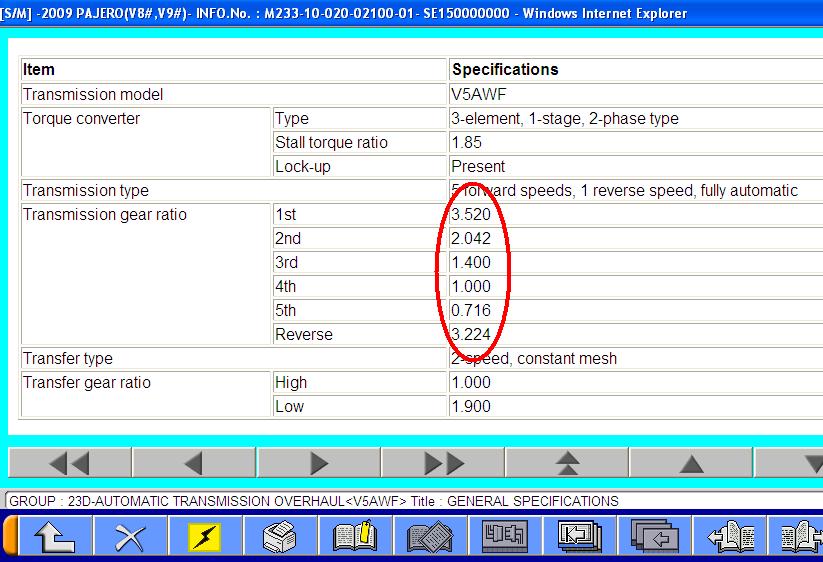Click the double up-arrow top-of-page button
Viewport: 823px width, 562px height.
pyautogui.click(x=567, y=463)
